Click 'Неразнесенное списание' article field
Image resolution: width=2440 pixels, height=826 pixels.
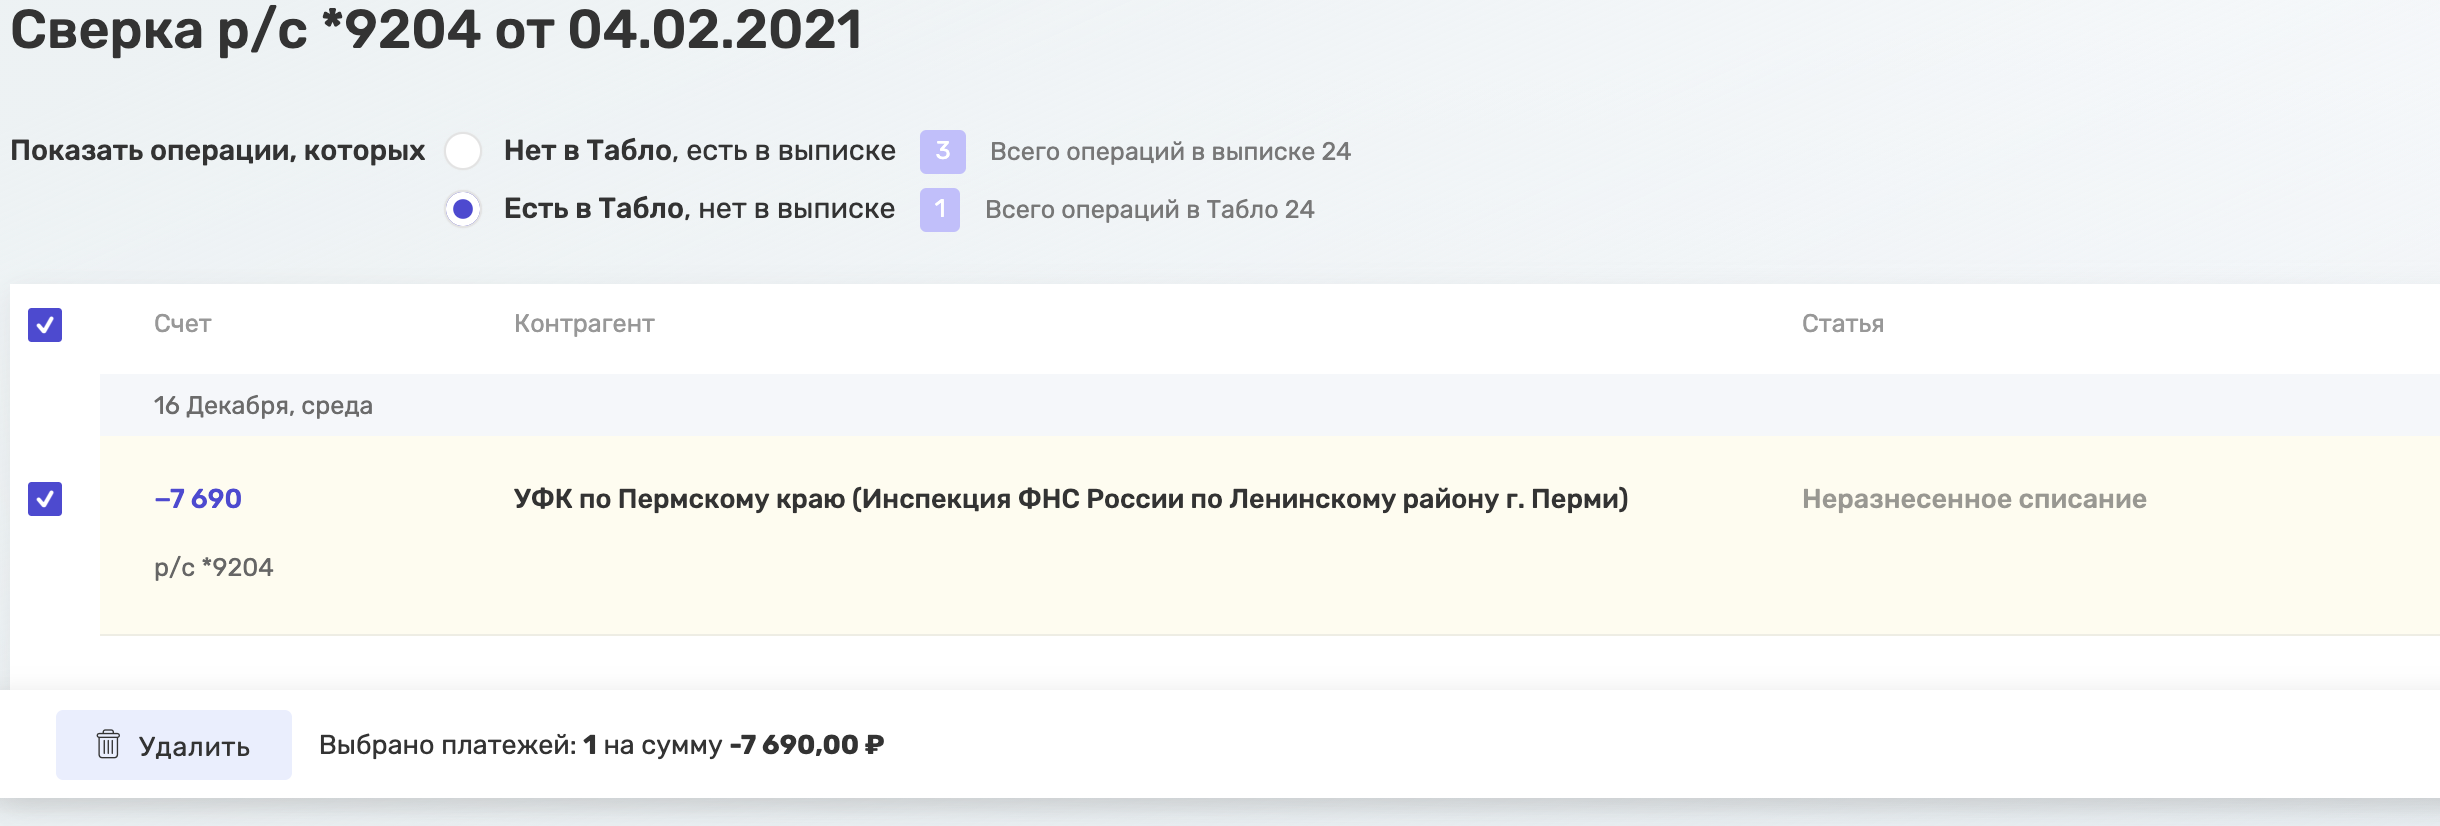pyautogui.click(x=1974, y=499)
